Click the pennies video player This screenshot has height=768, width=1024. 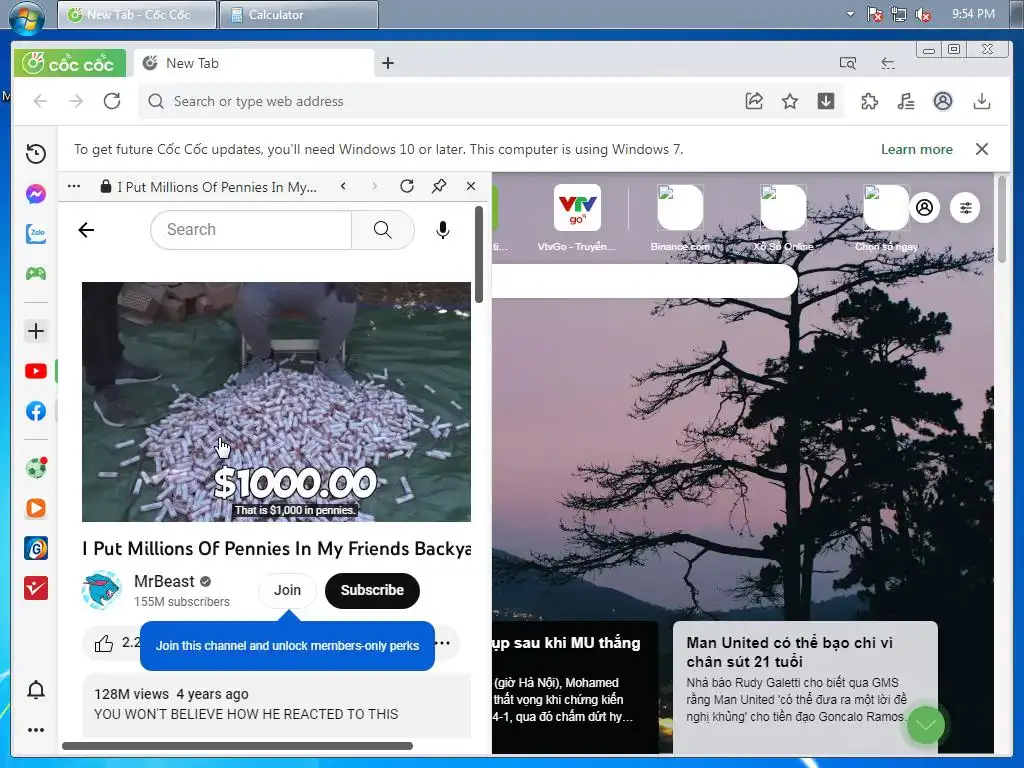(x=276, y=402)
